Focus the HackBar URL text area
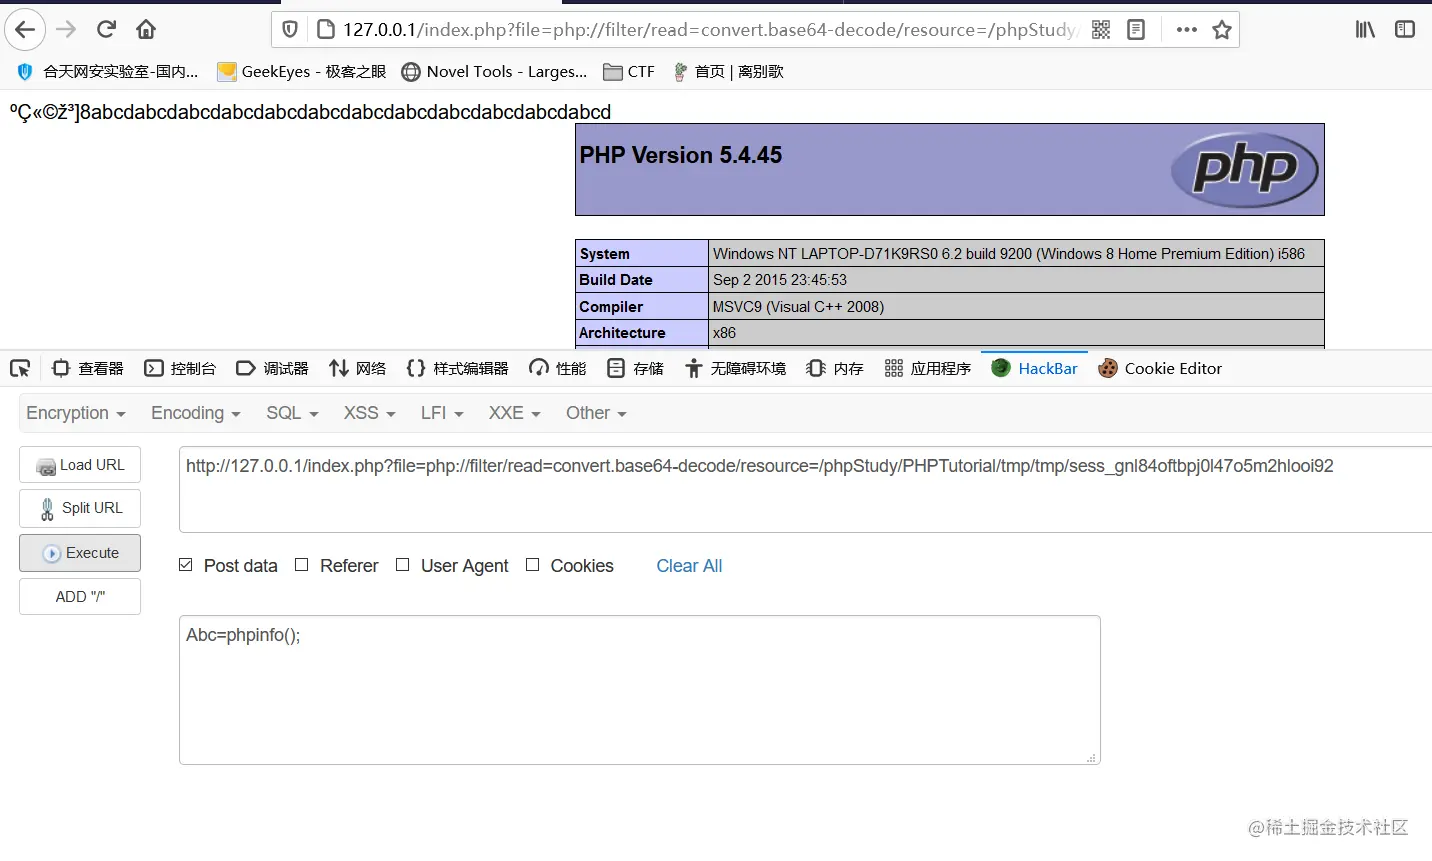1432x861 pixels. [805, 490]
